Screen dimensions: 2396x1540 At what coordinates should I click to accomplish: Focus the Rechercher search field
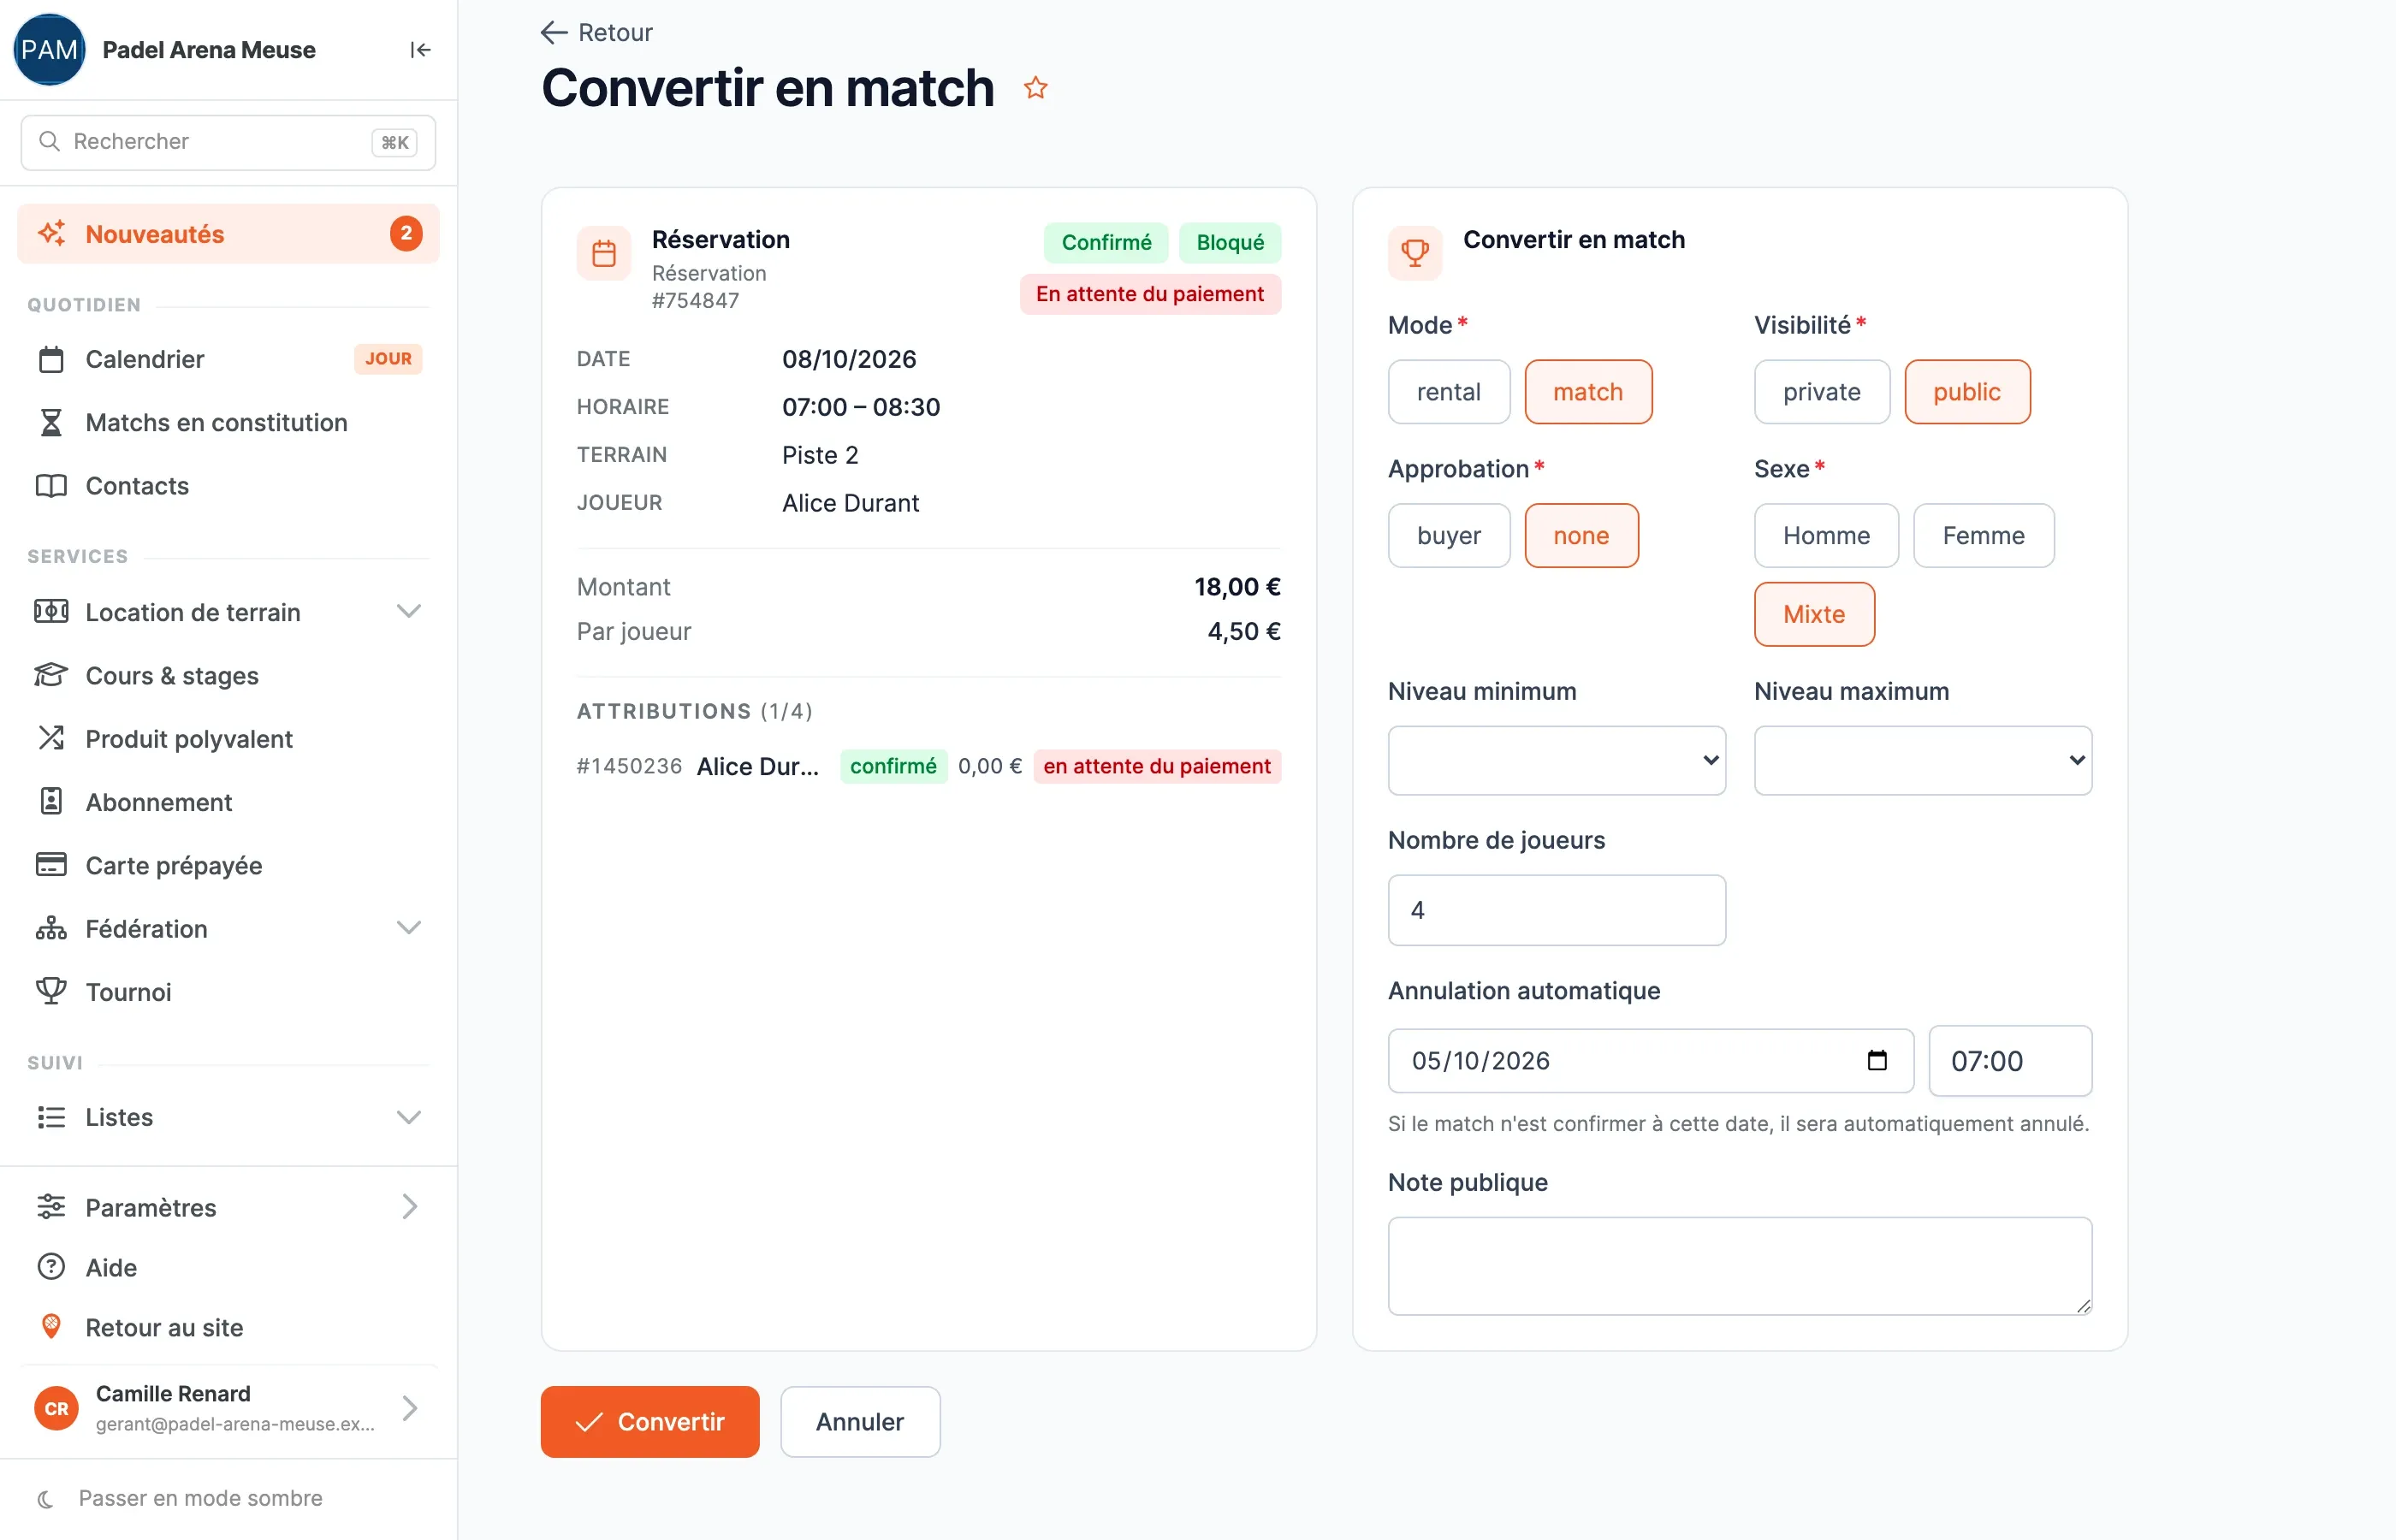[228, 142]
